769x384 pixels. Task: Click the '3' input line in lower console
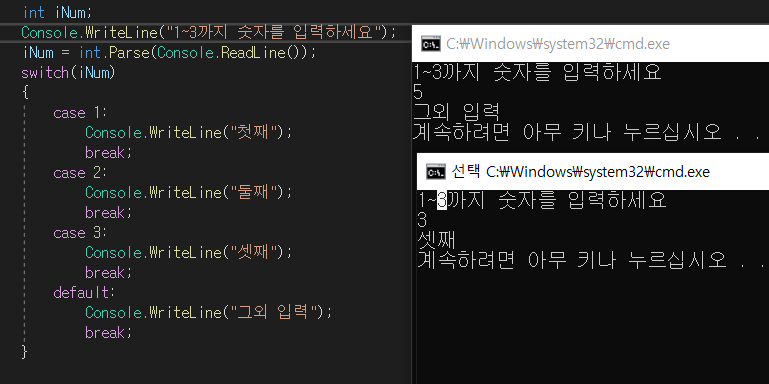pos(423,220)
